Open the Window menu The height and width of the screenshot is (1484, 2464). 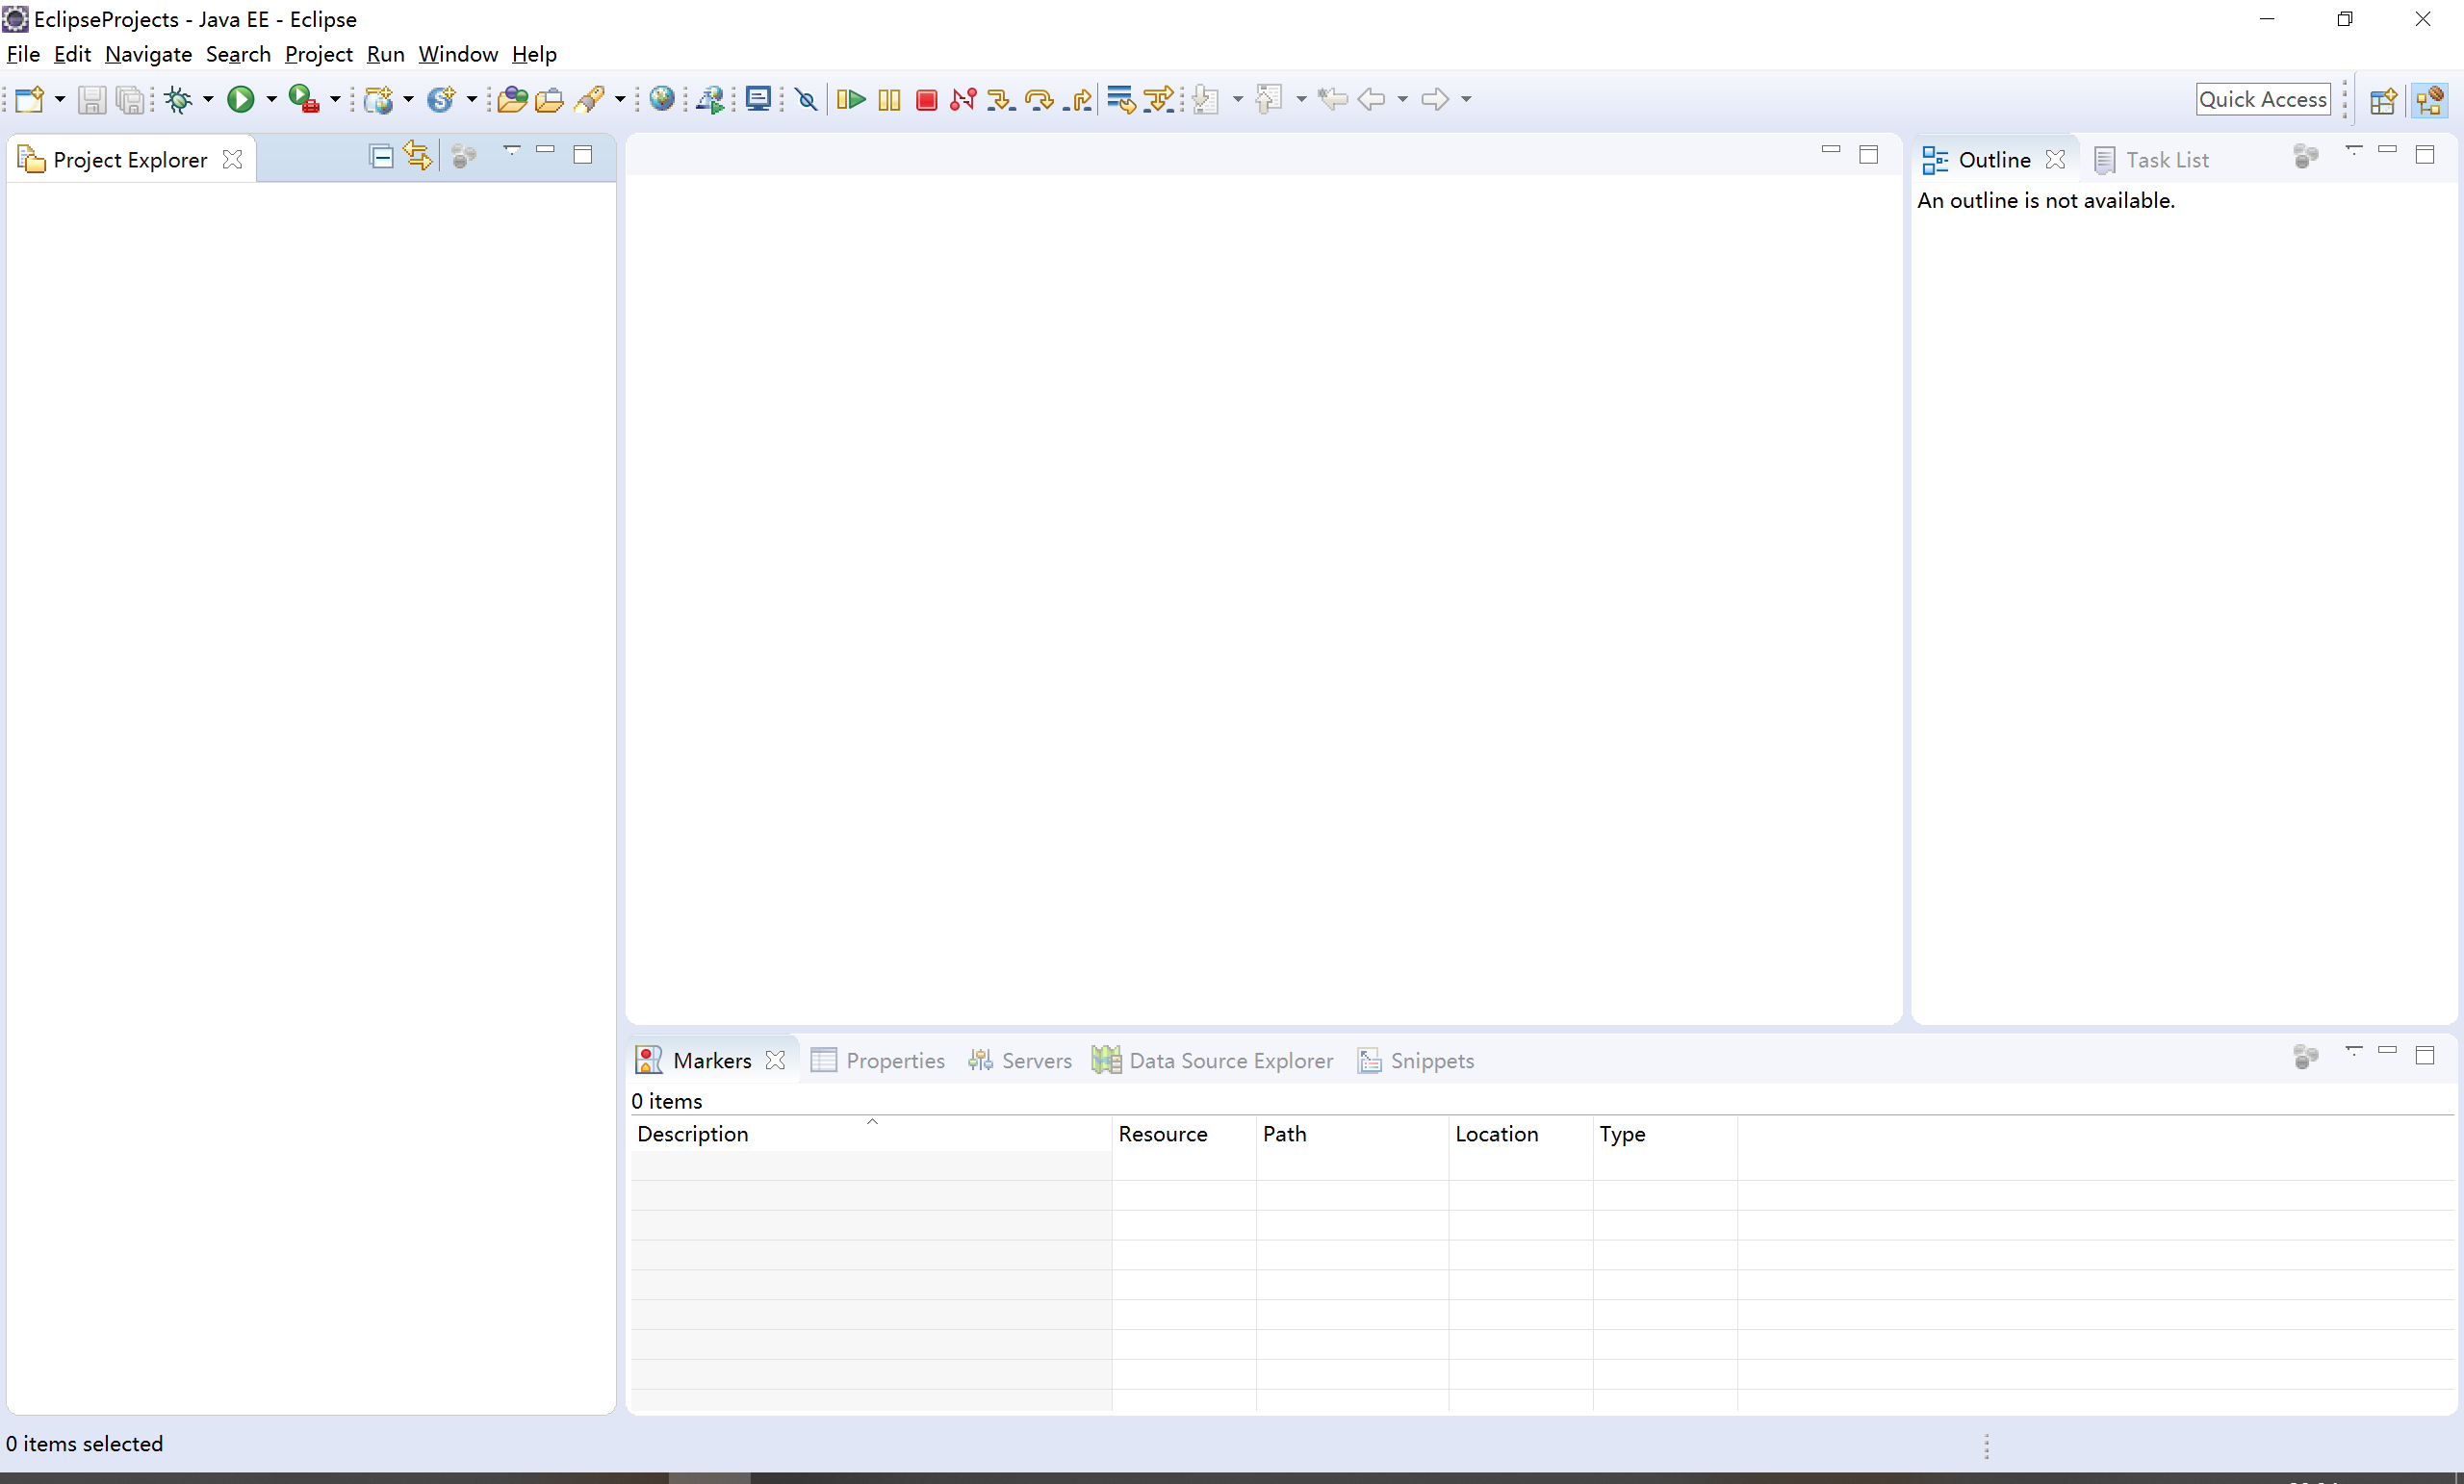[456, 53]
